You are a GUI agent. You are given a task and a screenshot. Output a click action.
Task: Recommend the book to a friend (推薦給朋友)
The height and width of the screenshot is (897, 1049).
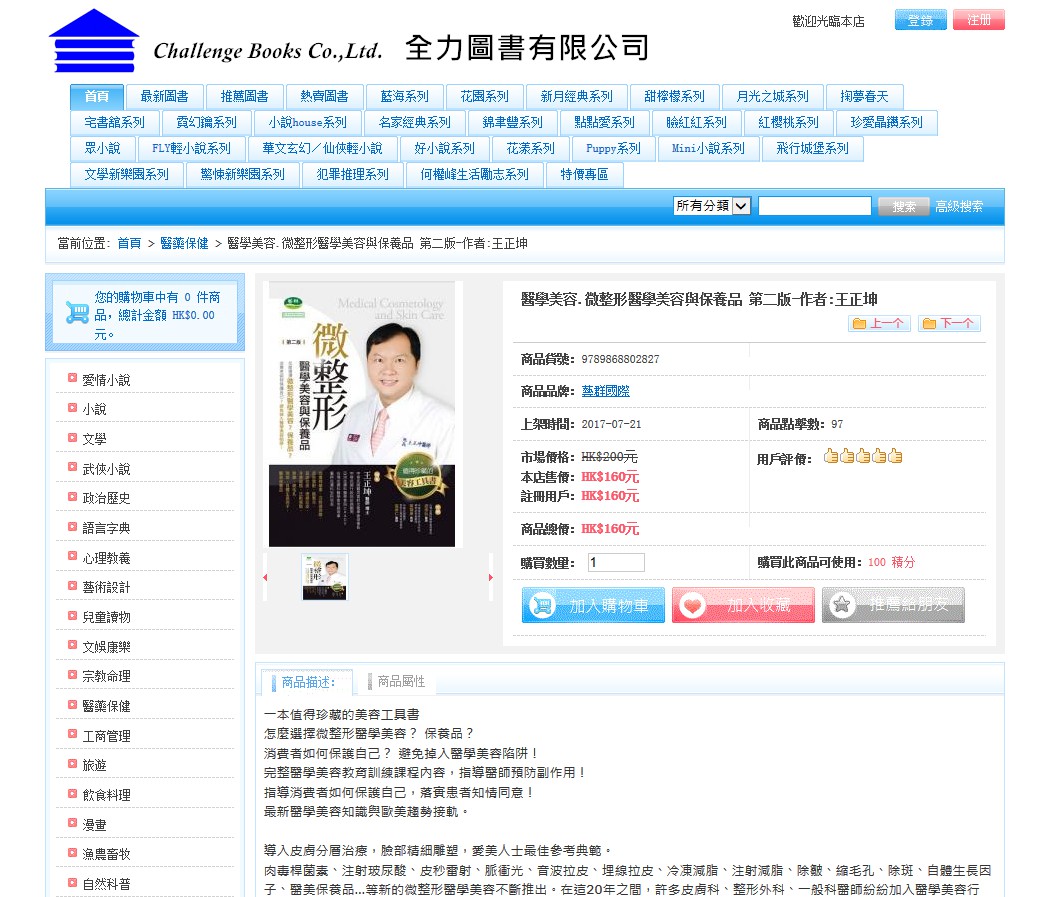[x=893, y=605]
